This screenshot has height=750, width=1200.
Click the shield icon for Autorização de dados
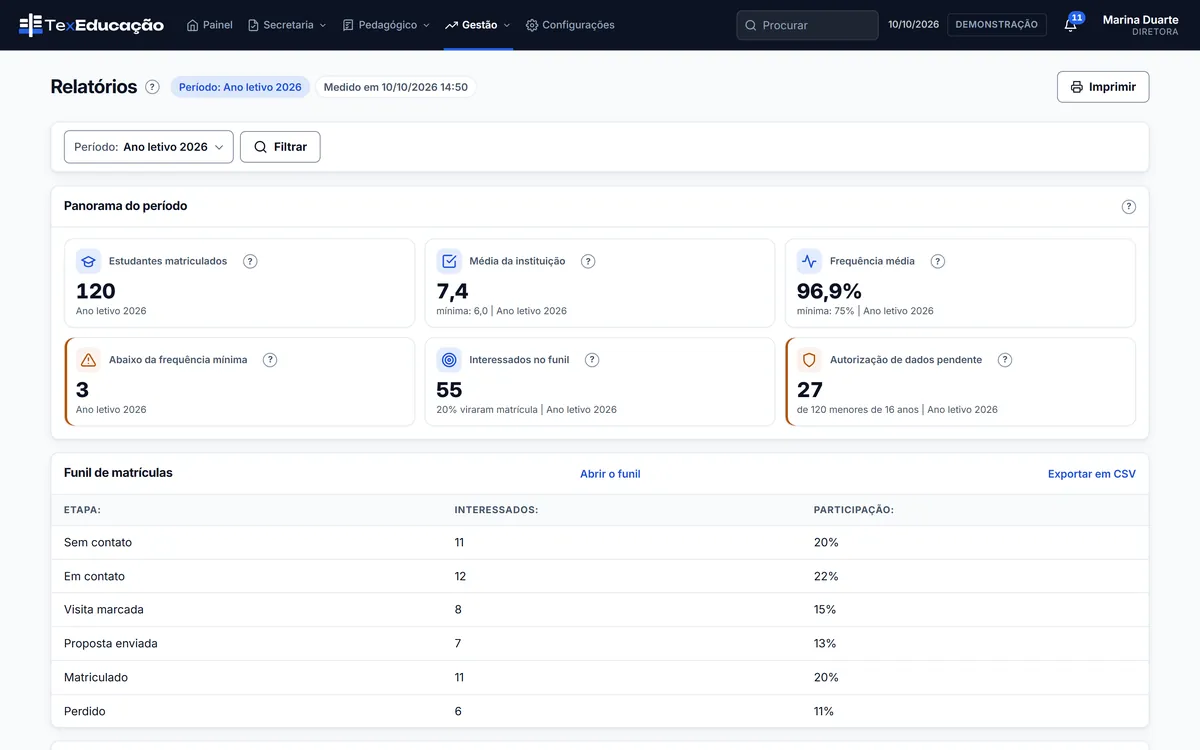[x=809, y=360]
